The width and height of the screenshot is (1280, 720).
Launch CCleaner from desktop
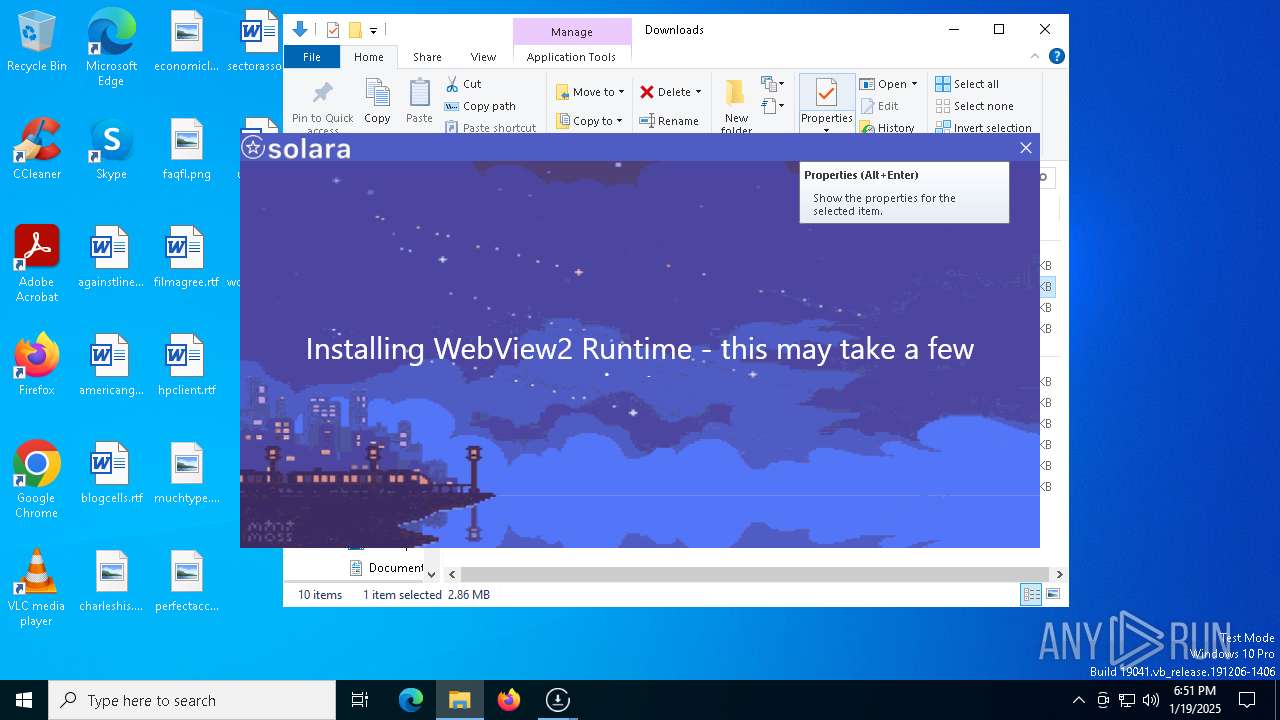pos(37,149)
